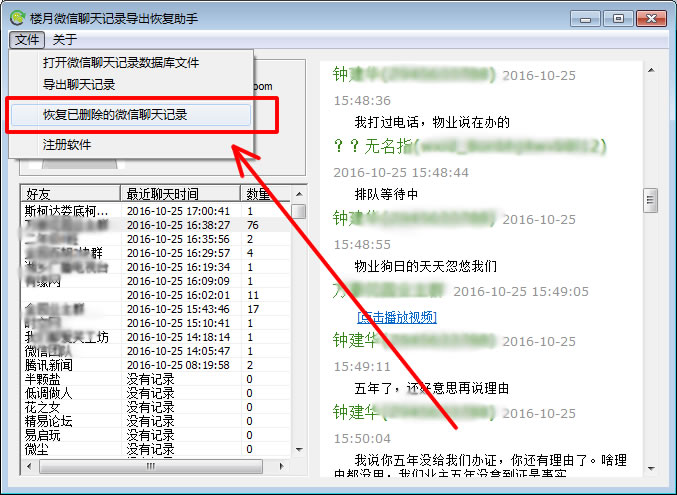Open the 关于 menu
This screenshot has height=495, width=677.
click(65, 40)
